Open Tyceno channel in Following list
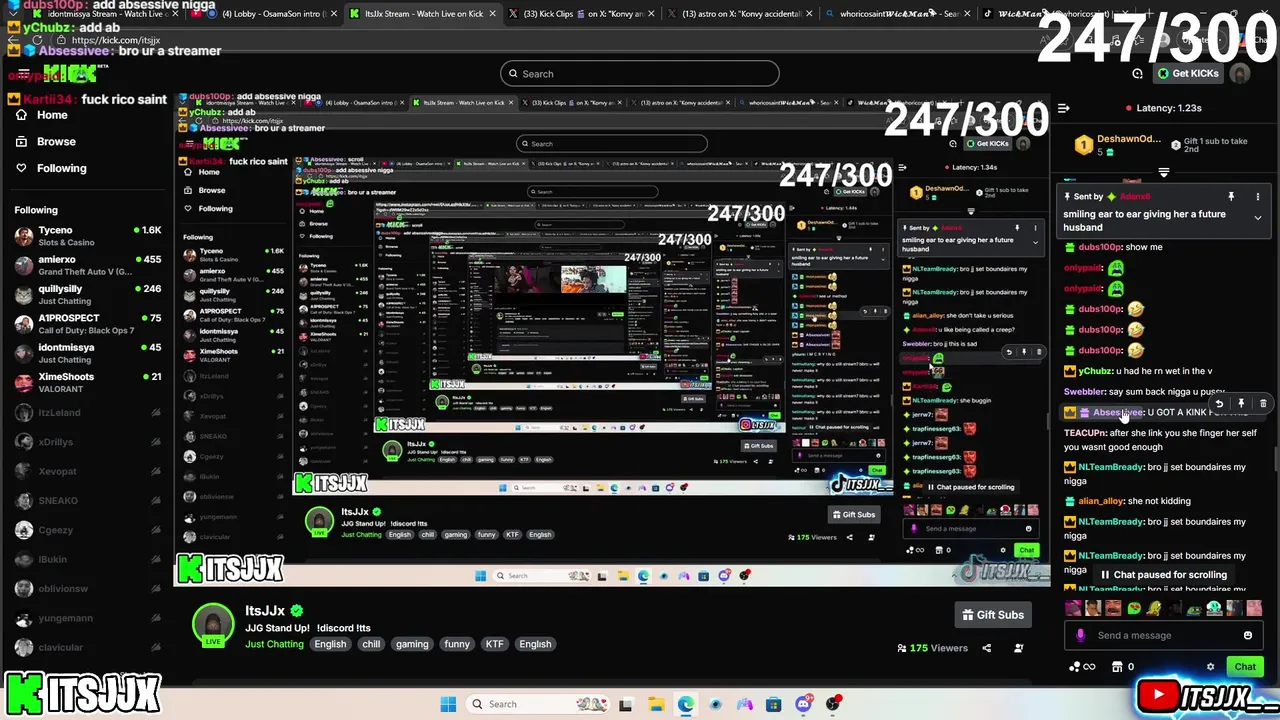Image resolution: width=1280 pixels, height=720 pixels. point(88,237)
